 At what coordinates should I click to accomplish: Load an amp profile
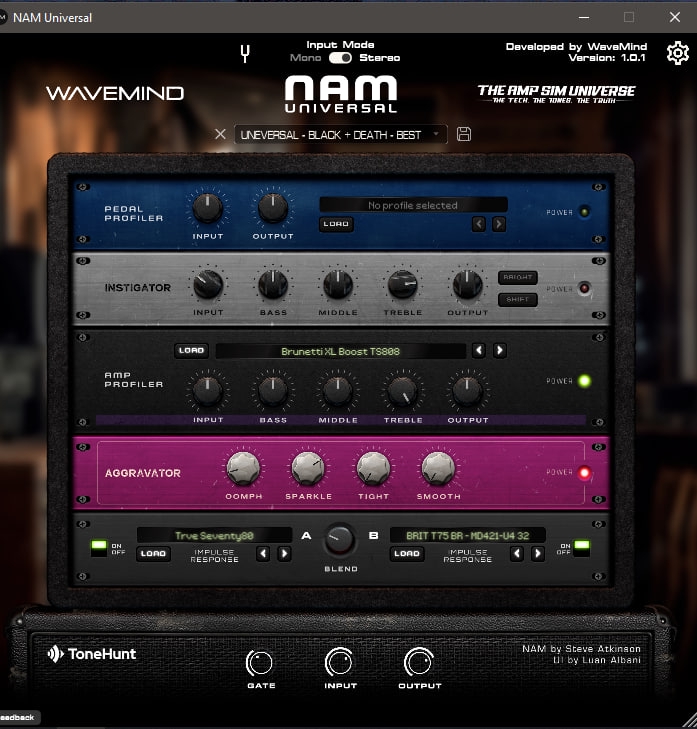pyautogui.click(x=191, y=350)
